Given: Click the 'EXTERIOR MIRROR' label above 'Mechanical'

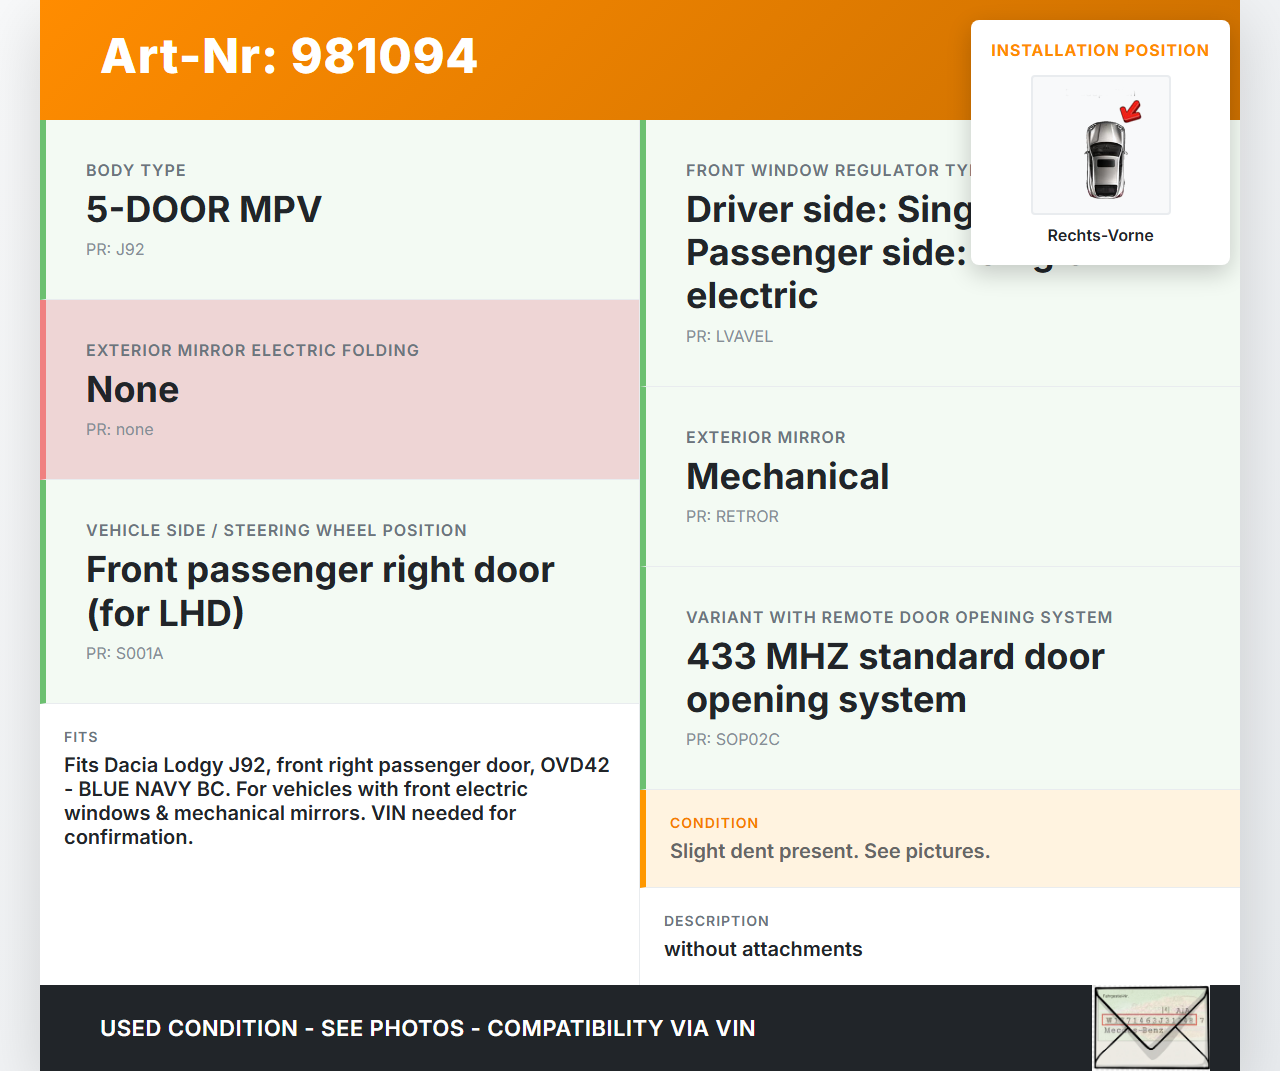Looking at the screenshot, I should (x=766, y=437).
